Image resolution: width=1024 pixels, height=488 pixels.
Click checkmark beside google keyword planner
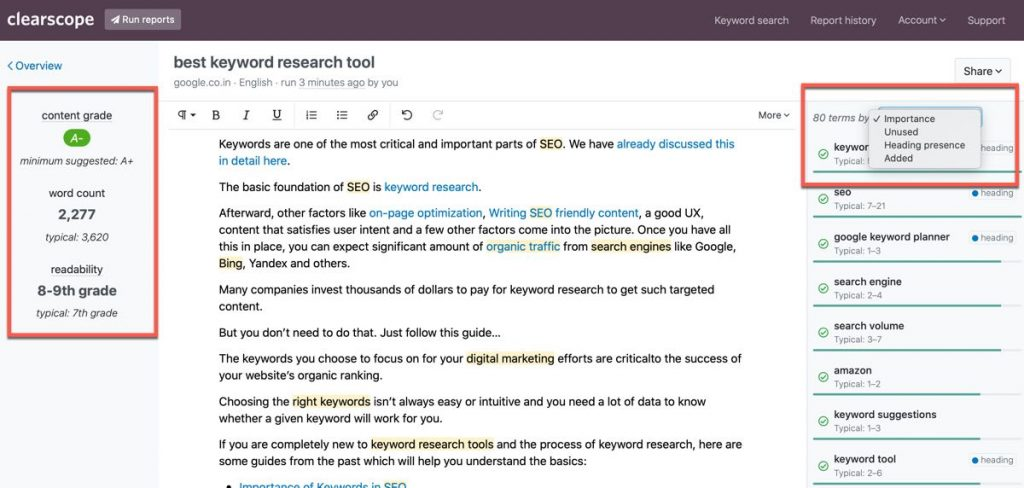click(x=823, y=243)
